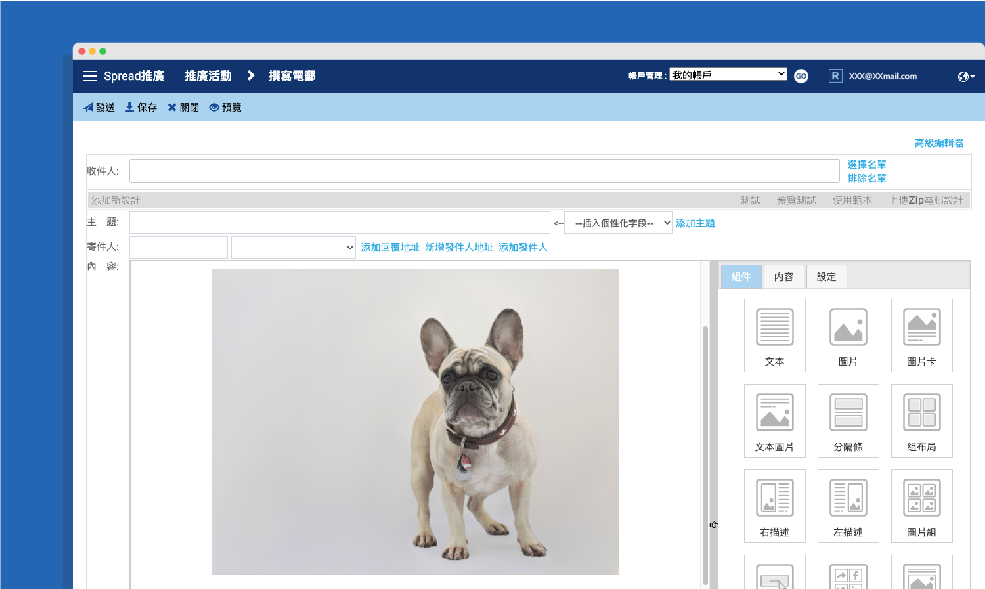Screen dimensions: 985x589
Task: Open the globe language menu
Action: click(966, 77)
